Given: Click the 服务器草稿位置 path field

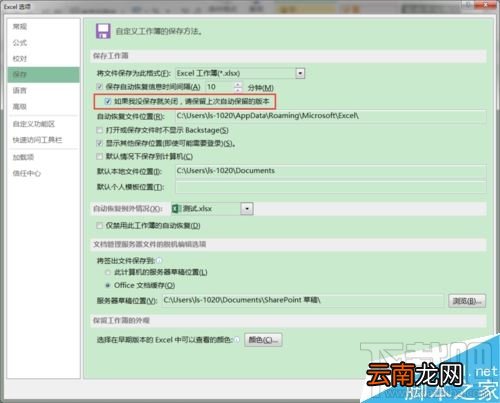Looking at the screenshot, I should point(303,300).
